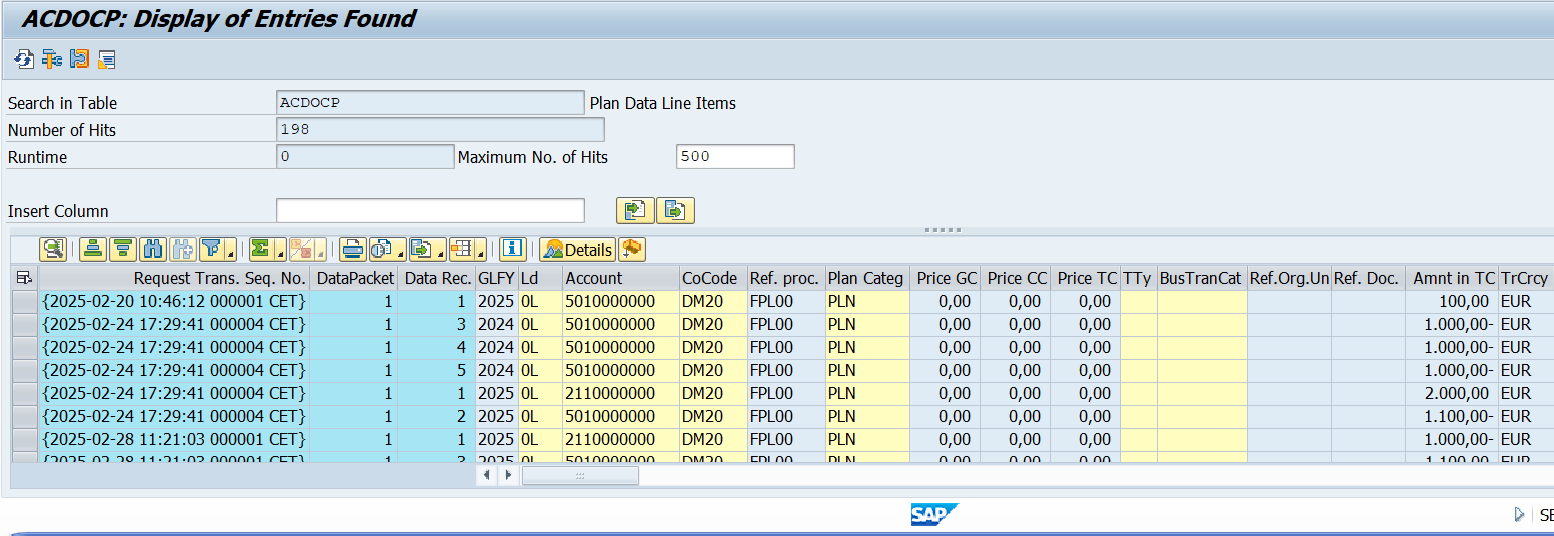Click the Ref. proc. column header
Viewport: 1554px width, 536px height.
(785, 278)
